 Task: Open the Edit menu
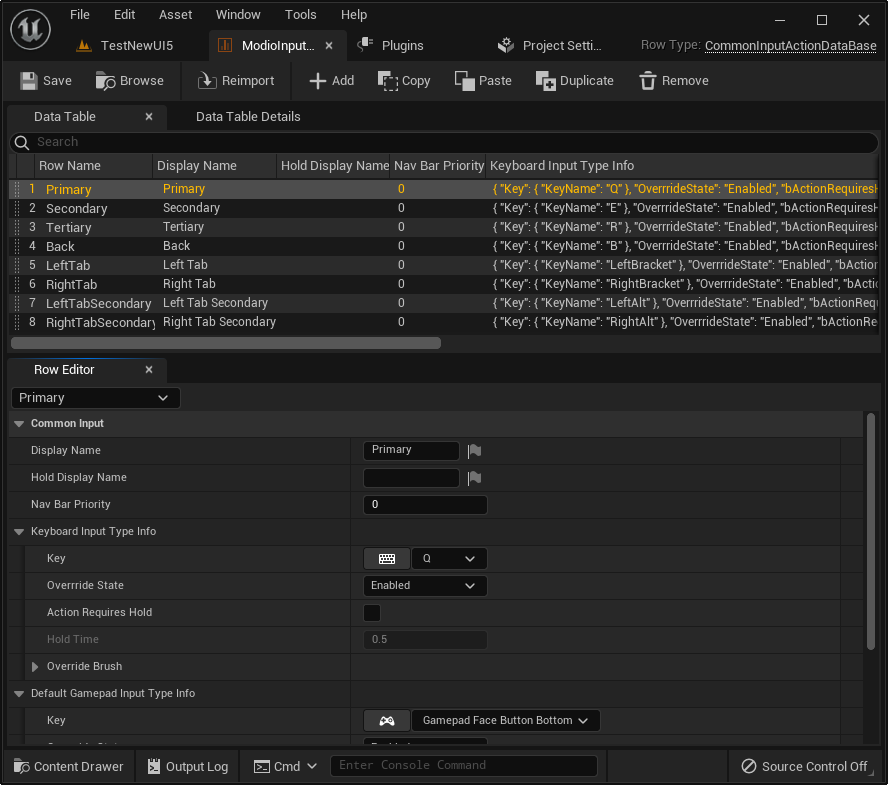[x=124, y=15]
